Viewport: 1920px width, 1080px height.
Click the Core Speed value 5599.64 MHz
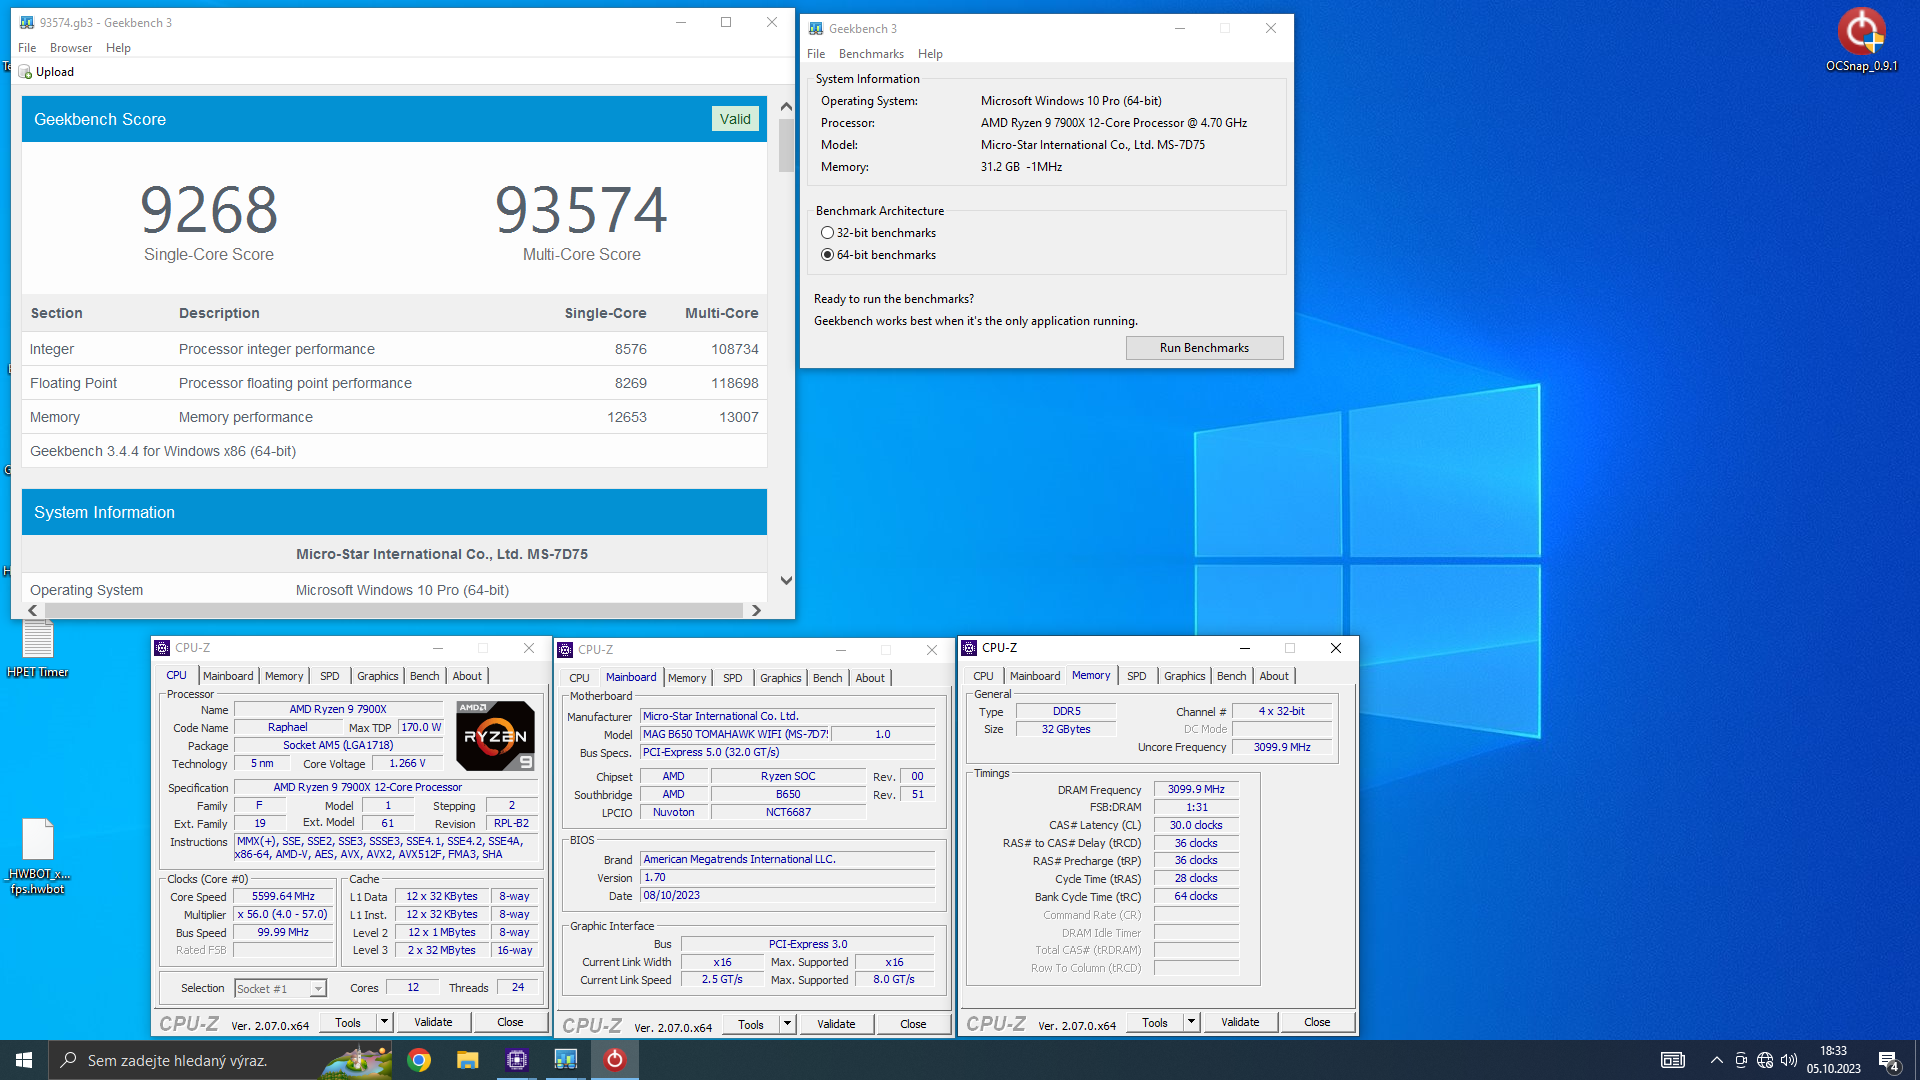tap(283, 897)
